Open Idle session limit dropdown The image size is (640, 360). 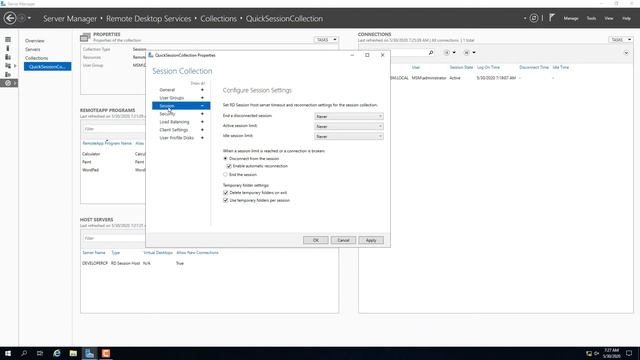(349, 136)
